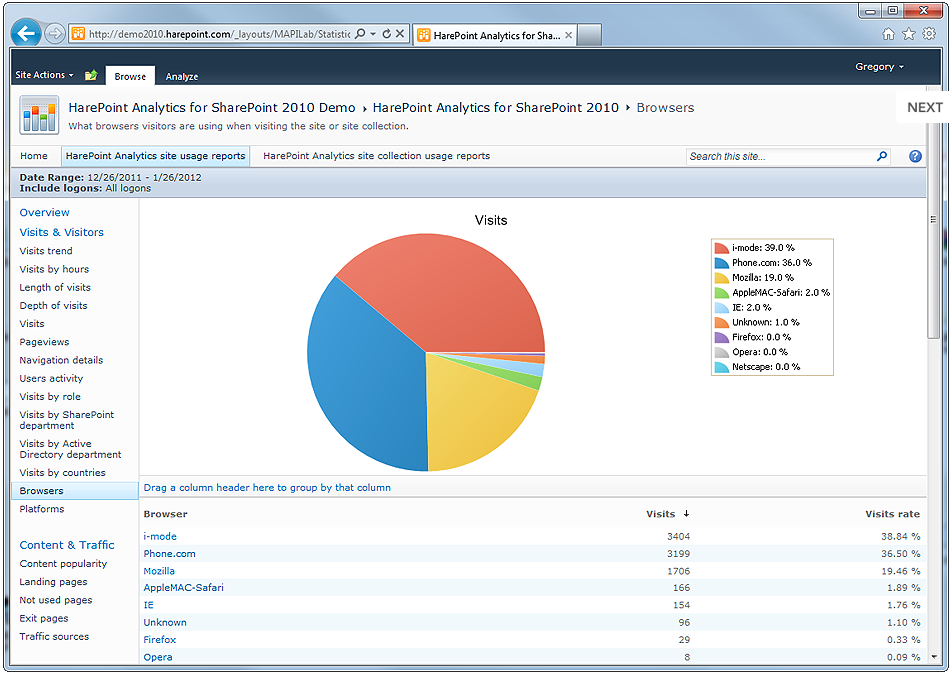This screenshot has width=950, height=676.
Task: Switch to the Analyze ribbon tab
Action: pyautogui.click(x=181, y=76)
